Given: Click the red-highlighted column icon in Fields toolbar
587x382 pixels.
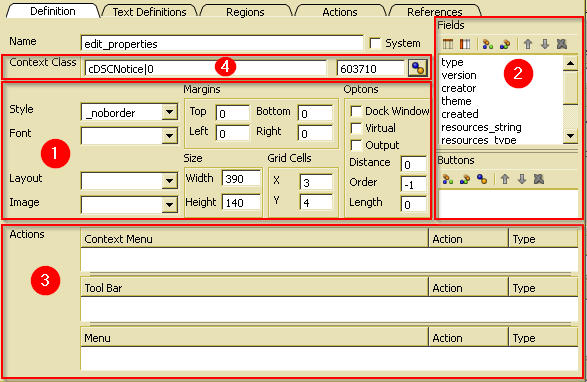Looking at the screenshot, I should (465, 44).
